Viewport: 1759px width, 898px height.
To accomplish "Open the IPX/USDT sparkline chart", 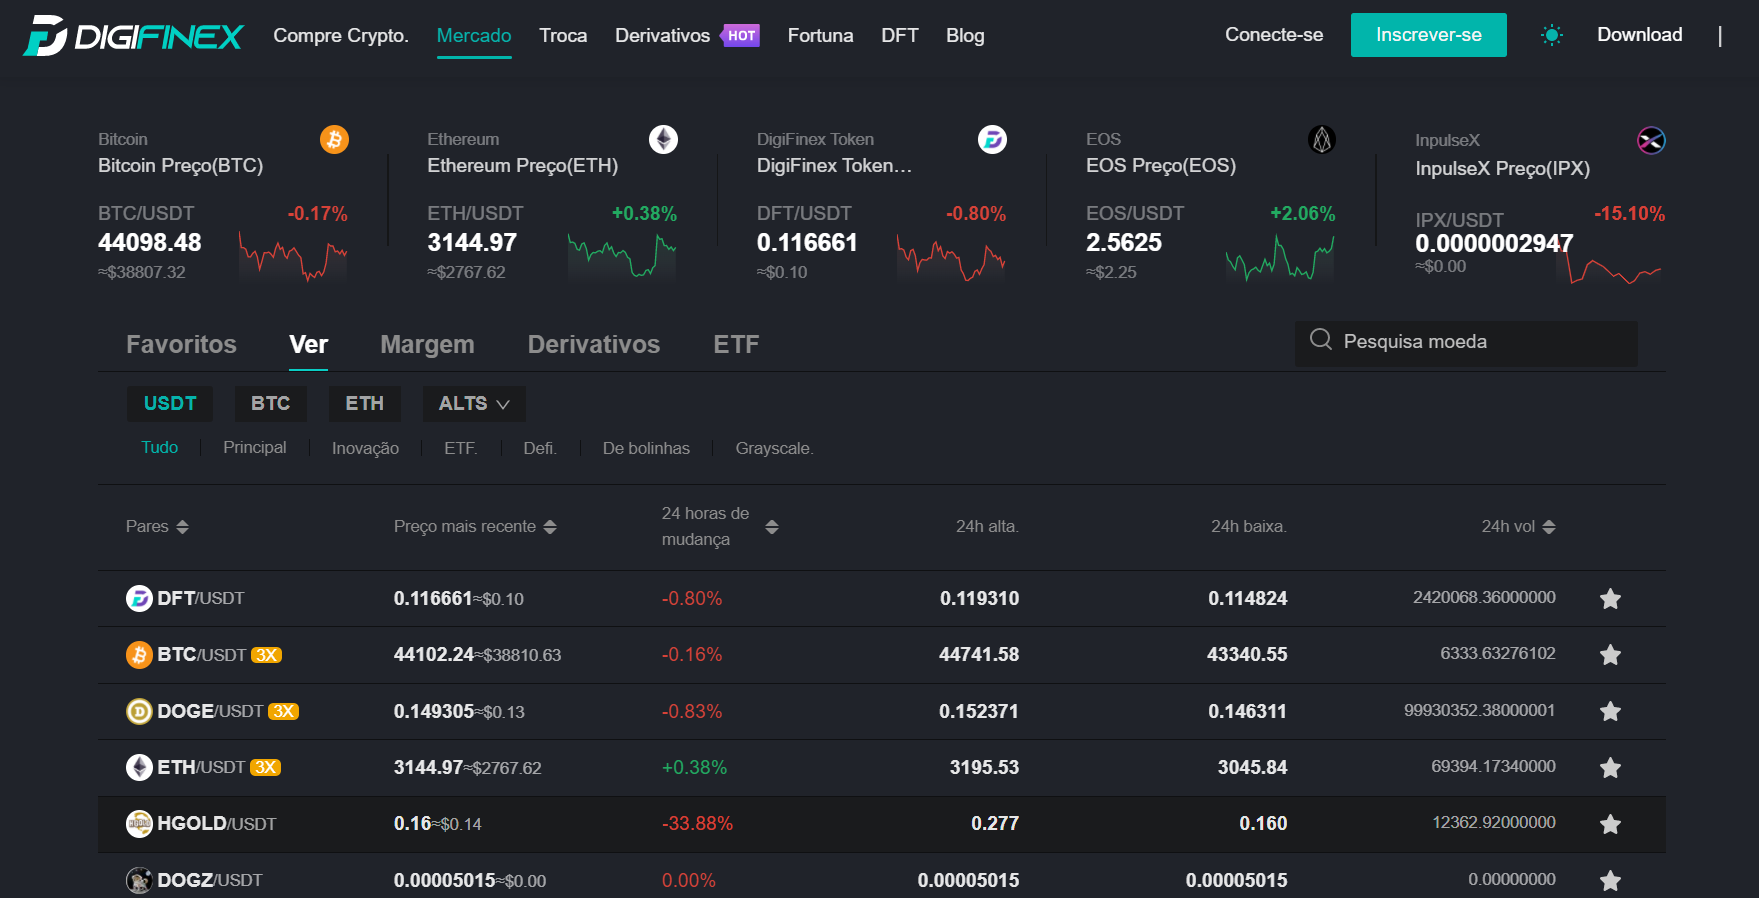I will click(1610, 262).
